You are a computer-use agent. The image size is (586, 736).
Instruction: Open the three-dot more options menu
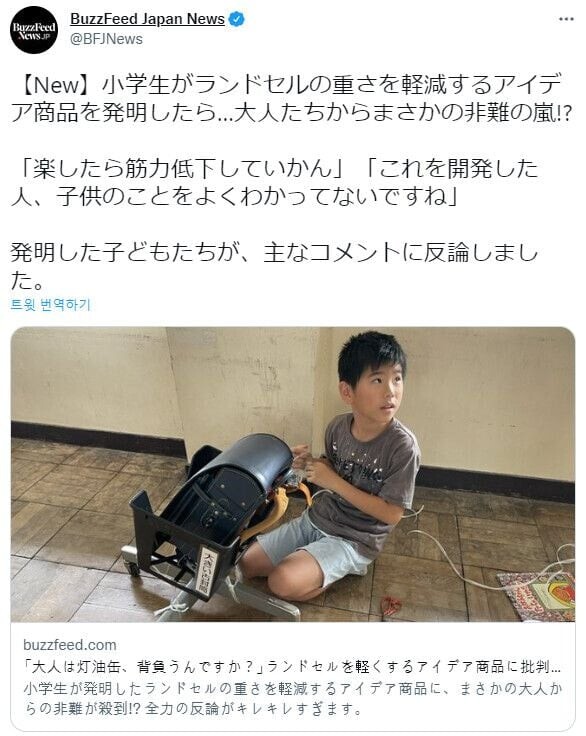(566, 19)
